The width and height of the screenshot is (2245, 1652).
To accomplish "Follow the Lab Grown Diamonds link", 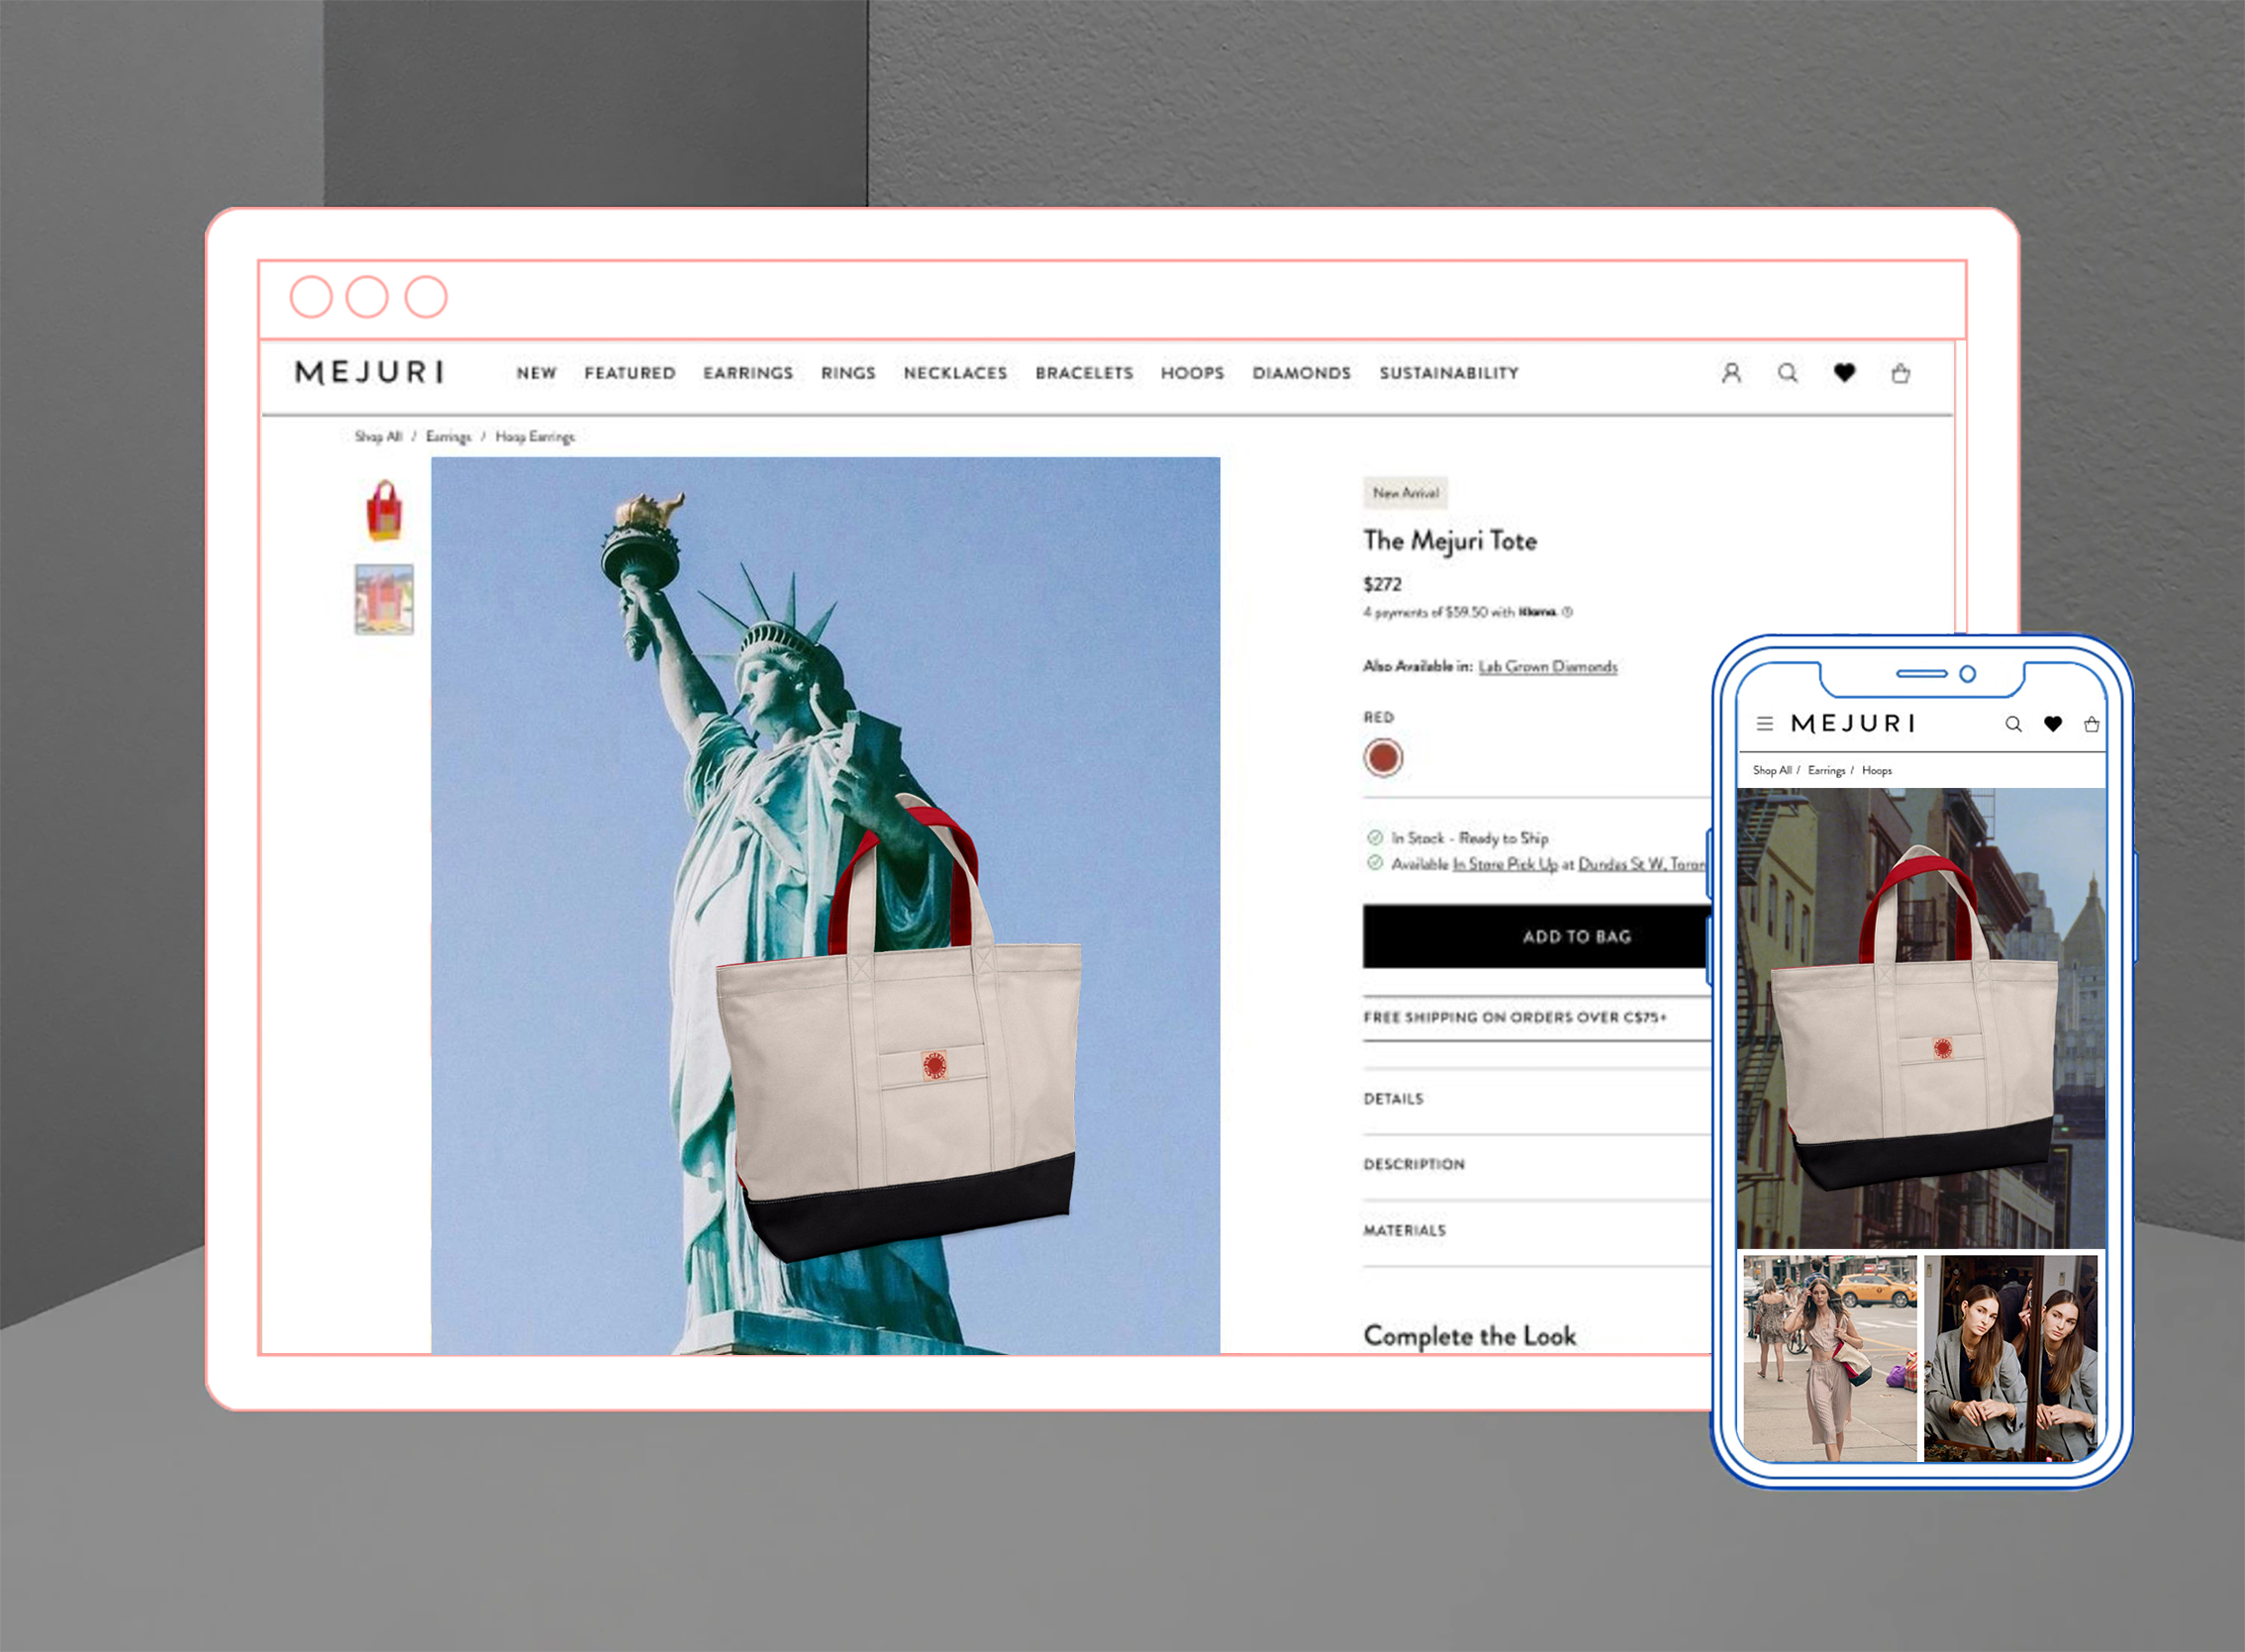I will click(1547, 667).
